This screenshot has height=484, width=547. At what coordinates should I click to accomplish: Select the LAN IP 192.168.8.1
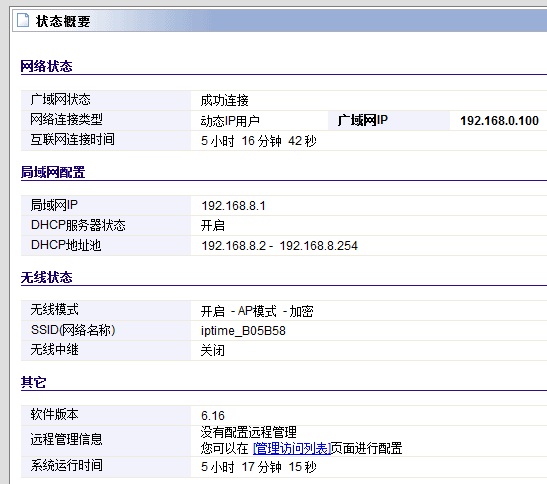tap(233, 206)
